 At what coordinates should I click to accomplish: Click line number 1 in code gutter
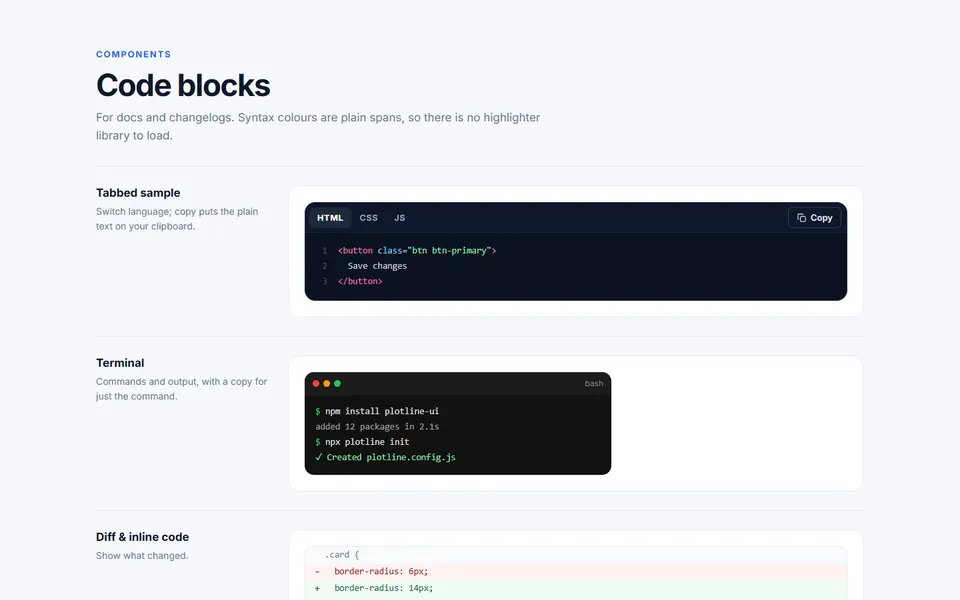[324, 250]
